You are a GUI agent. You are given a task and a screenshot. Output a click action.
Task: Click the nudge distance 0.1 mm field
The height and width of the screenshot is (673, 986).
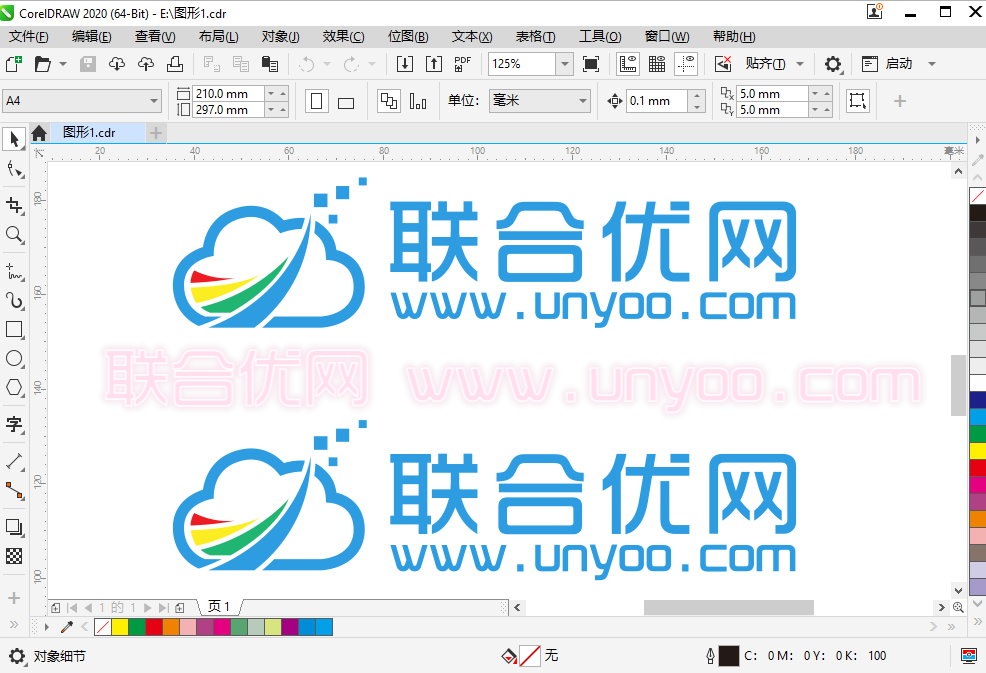(x=656, y=101)
